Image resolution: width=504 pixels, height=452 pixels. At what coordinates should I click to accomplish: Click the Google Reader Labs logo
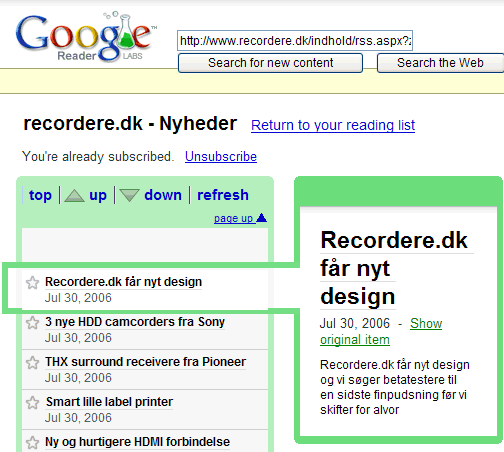[86, 37]
